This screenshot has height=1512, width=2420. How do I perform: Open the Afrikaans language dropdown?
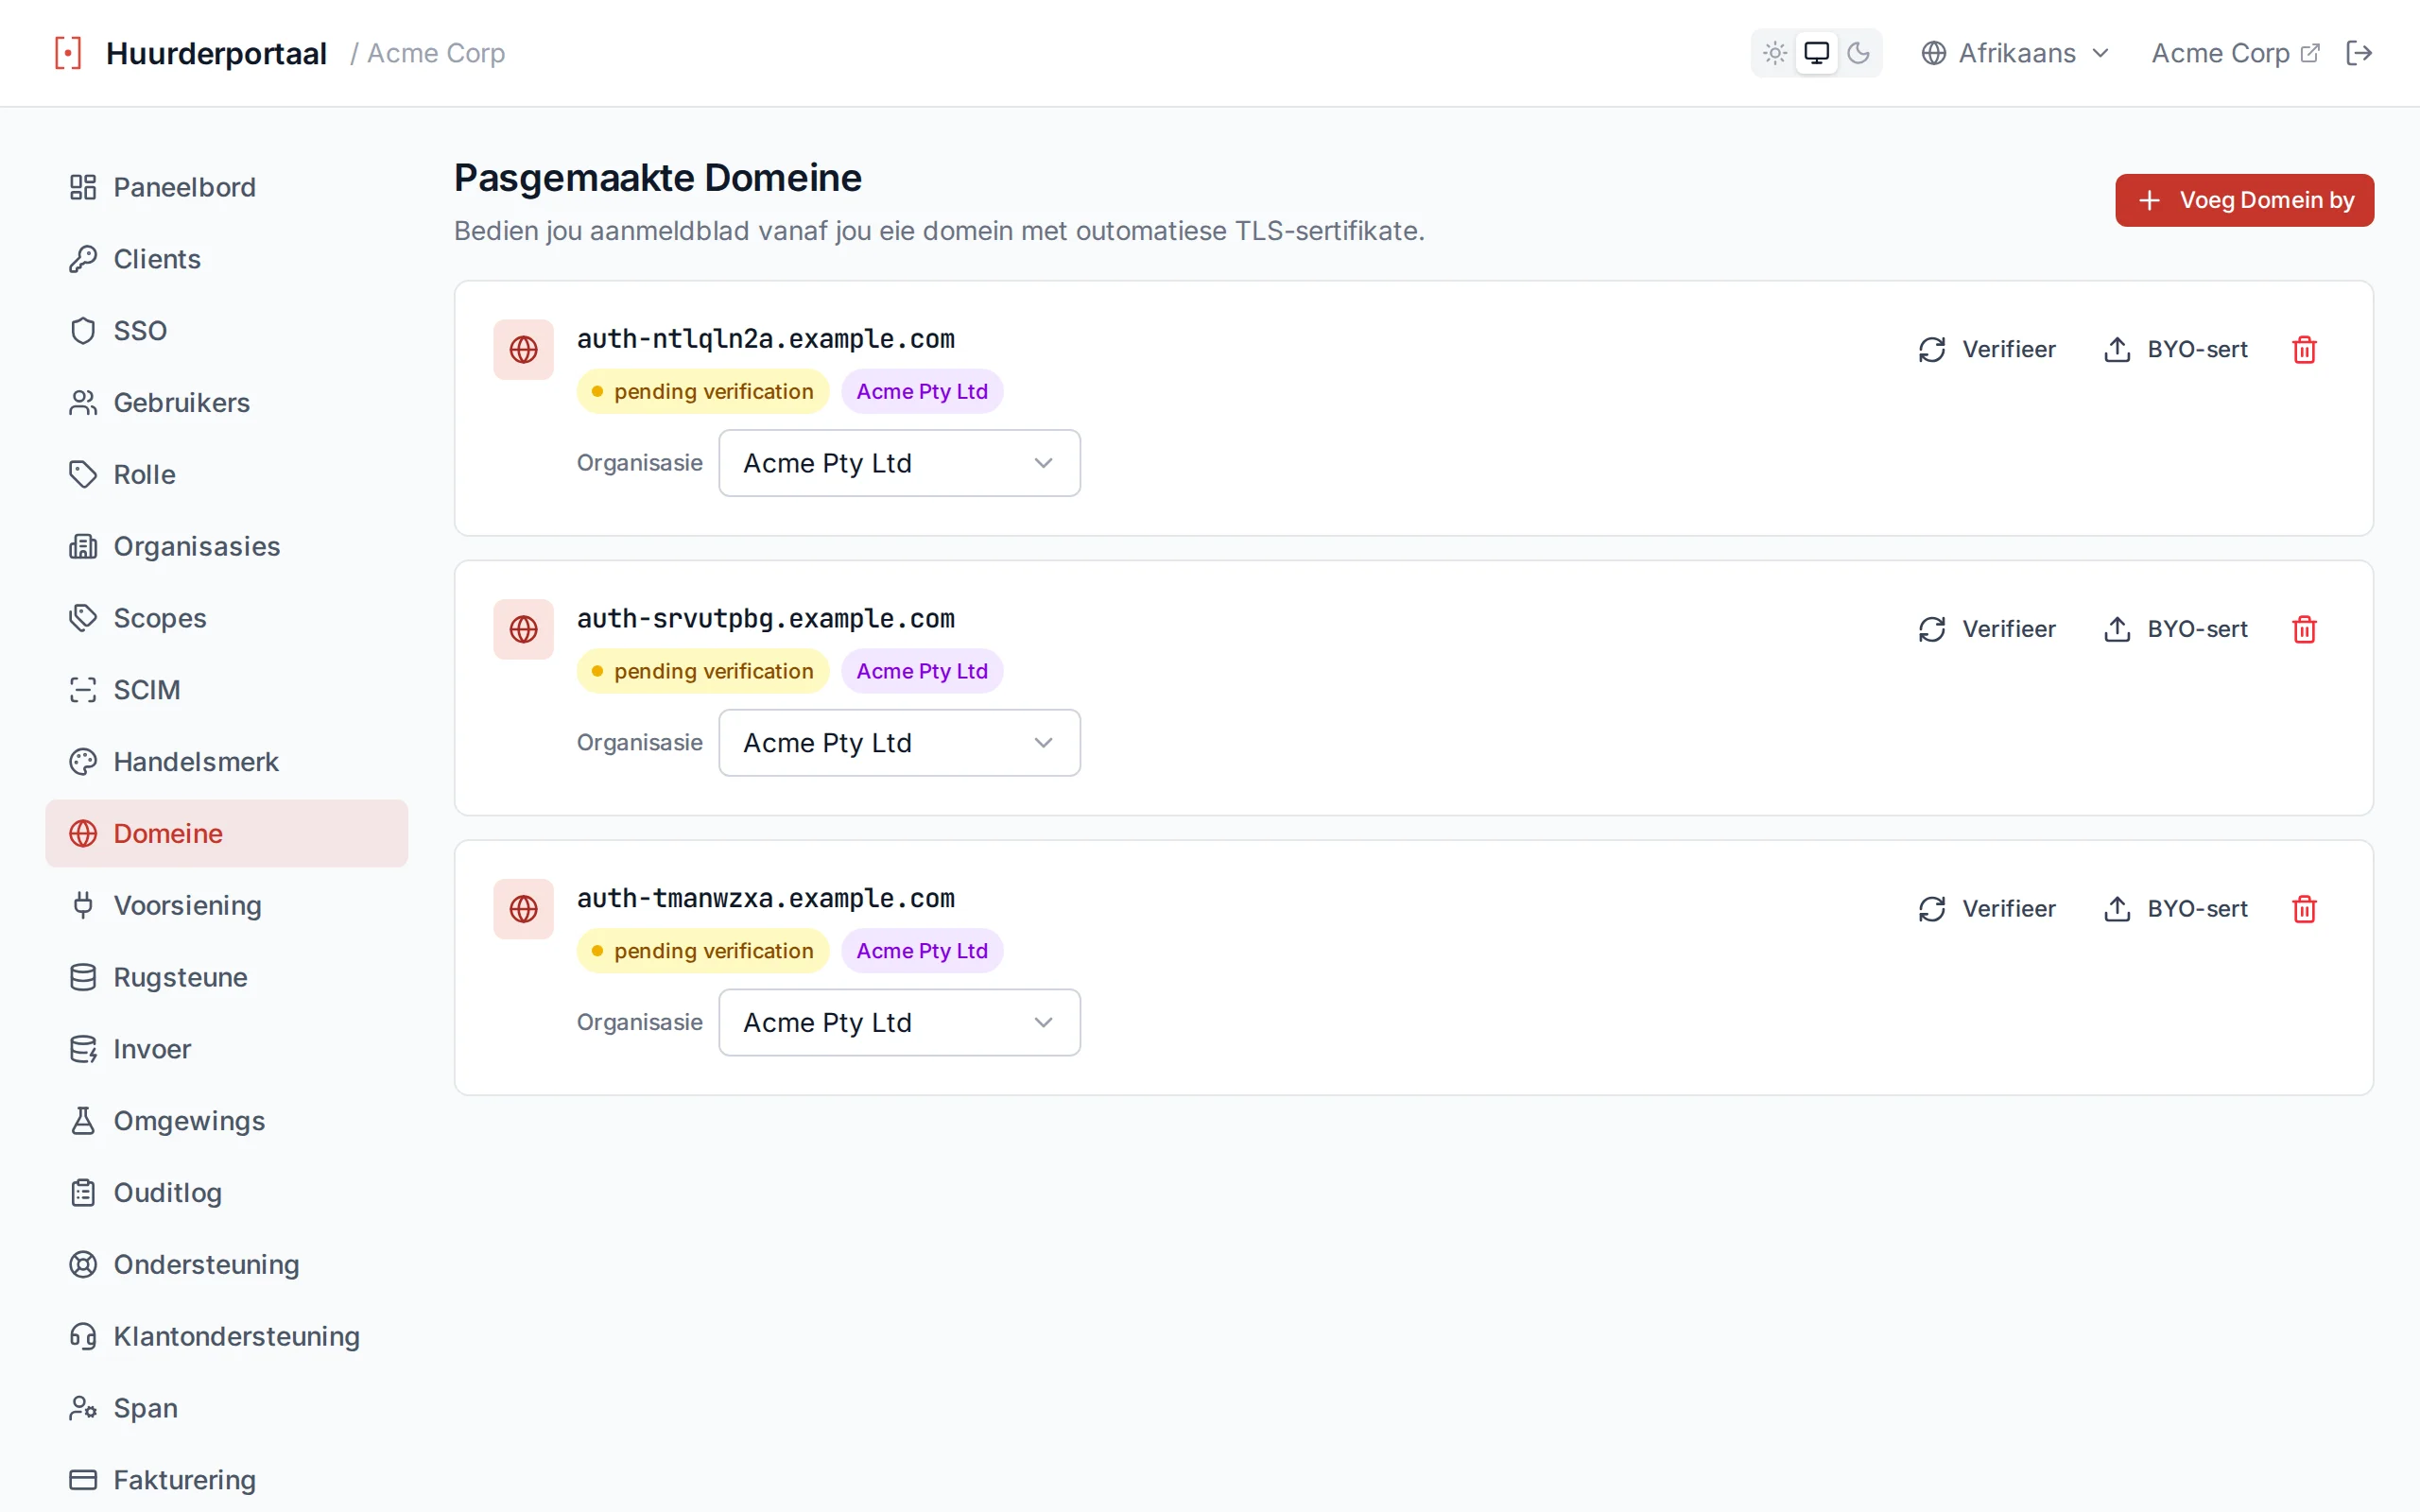2014,53
